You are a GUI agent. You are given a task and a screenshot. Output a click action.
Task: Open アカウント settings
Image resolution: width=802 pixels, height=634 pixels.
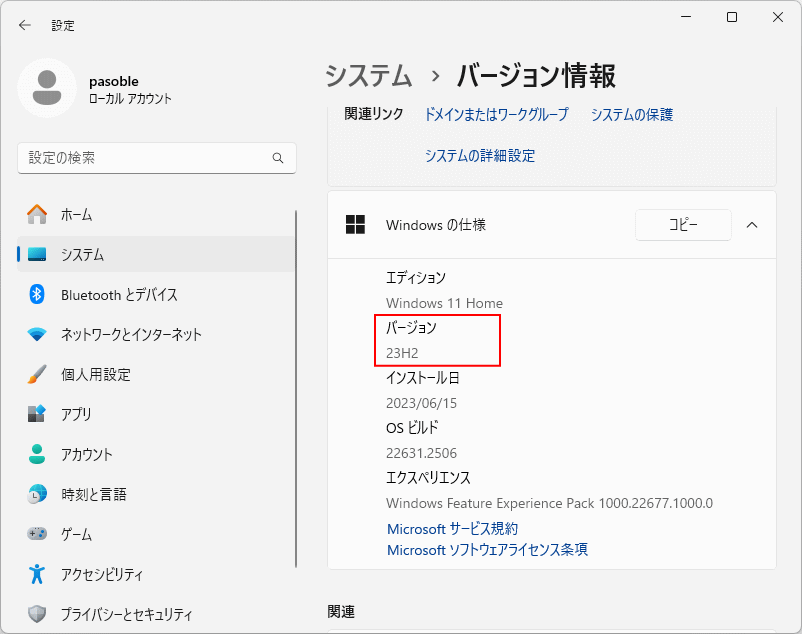156,454
